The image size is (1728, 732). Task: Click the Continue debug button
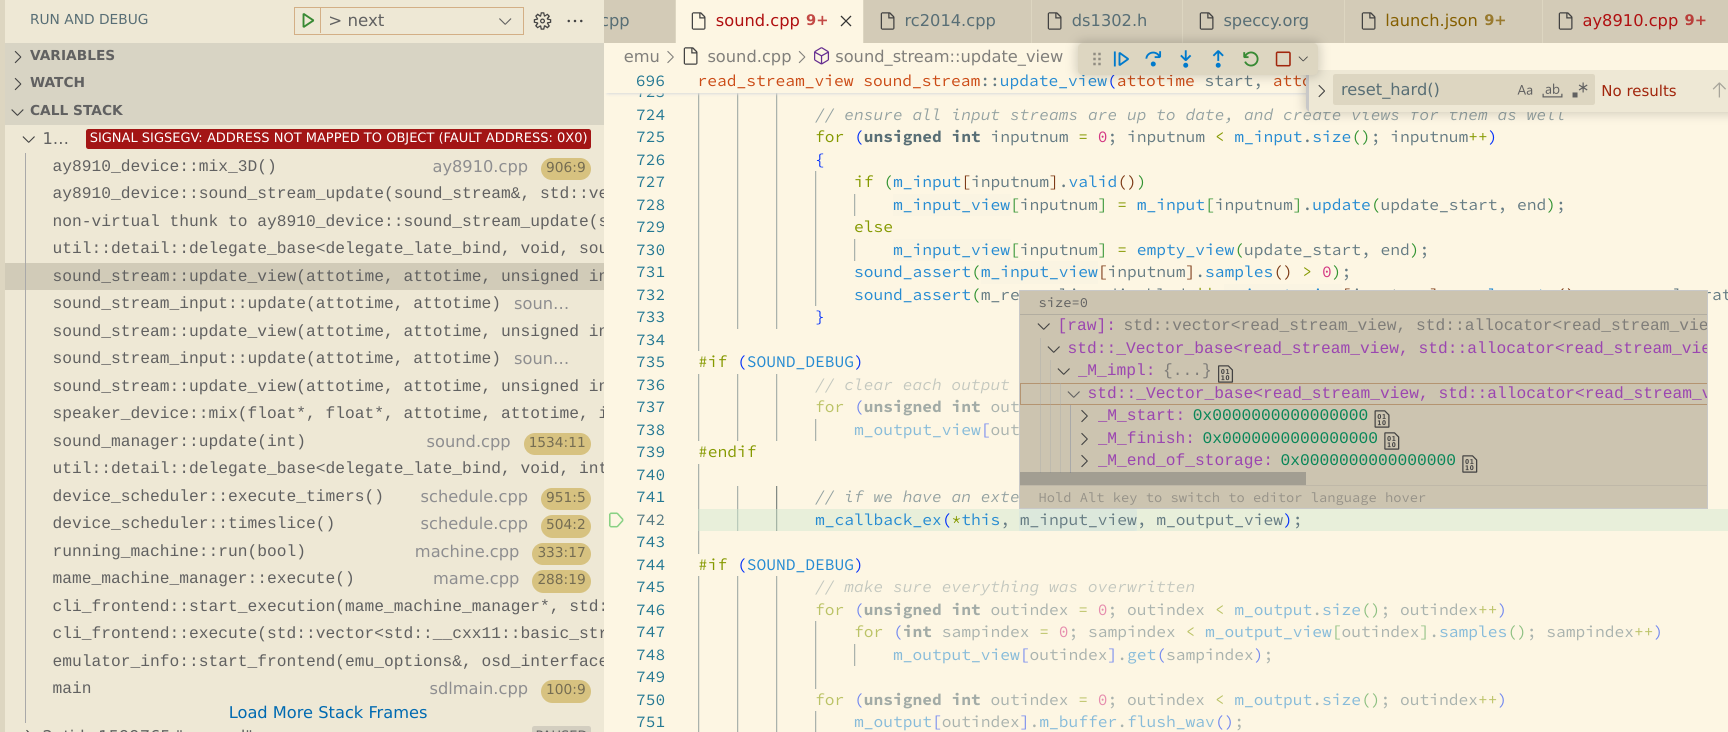click(x=1121, y=59)
